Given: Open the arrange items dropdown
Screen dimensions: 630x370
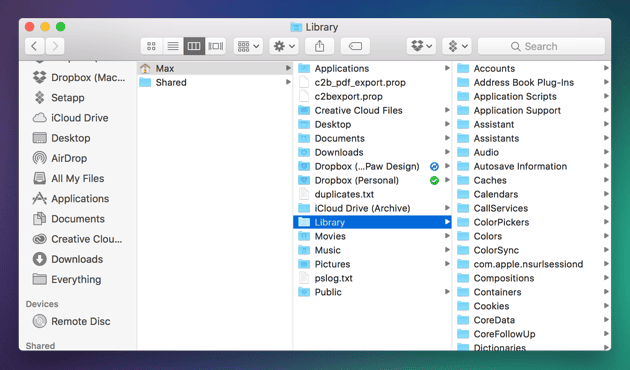Looking at the screenshot, I should tap(248, 46).
